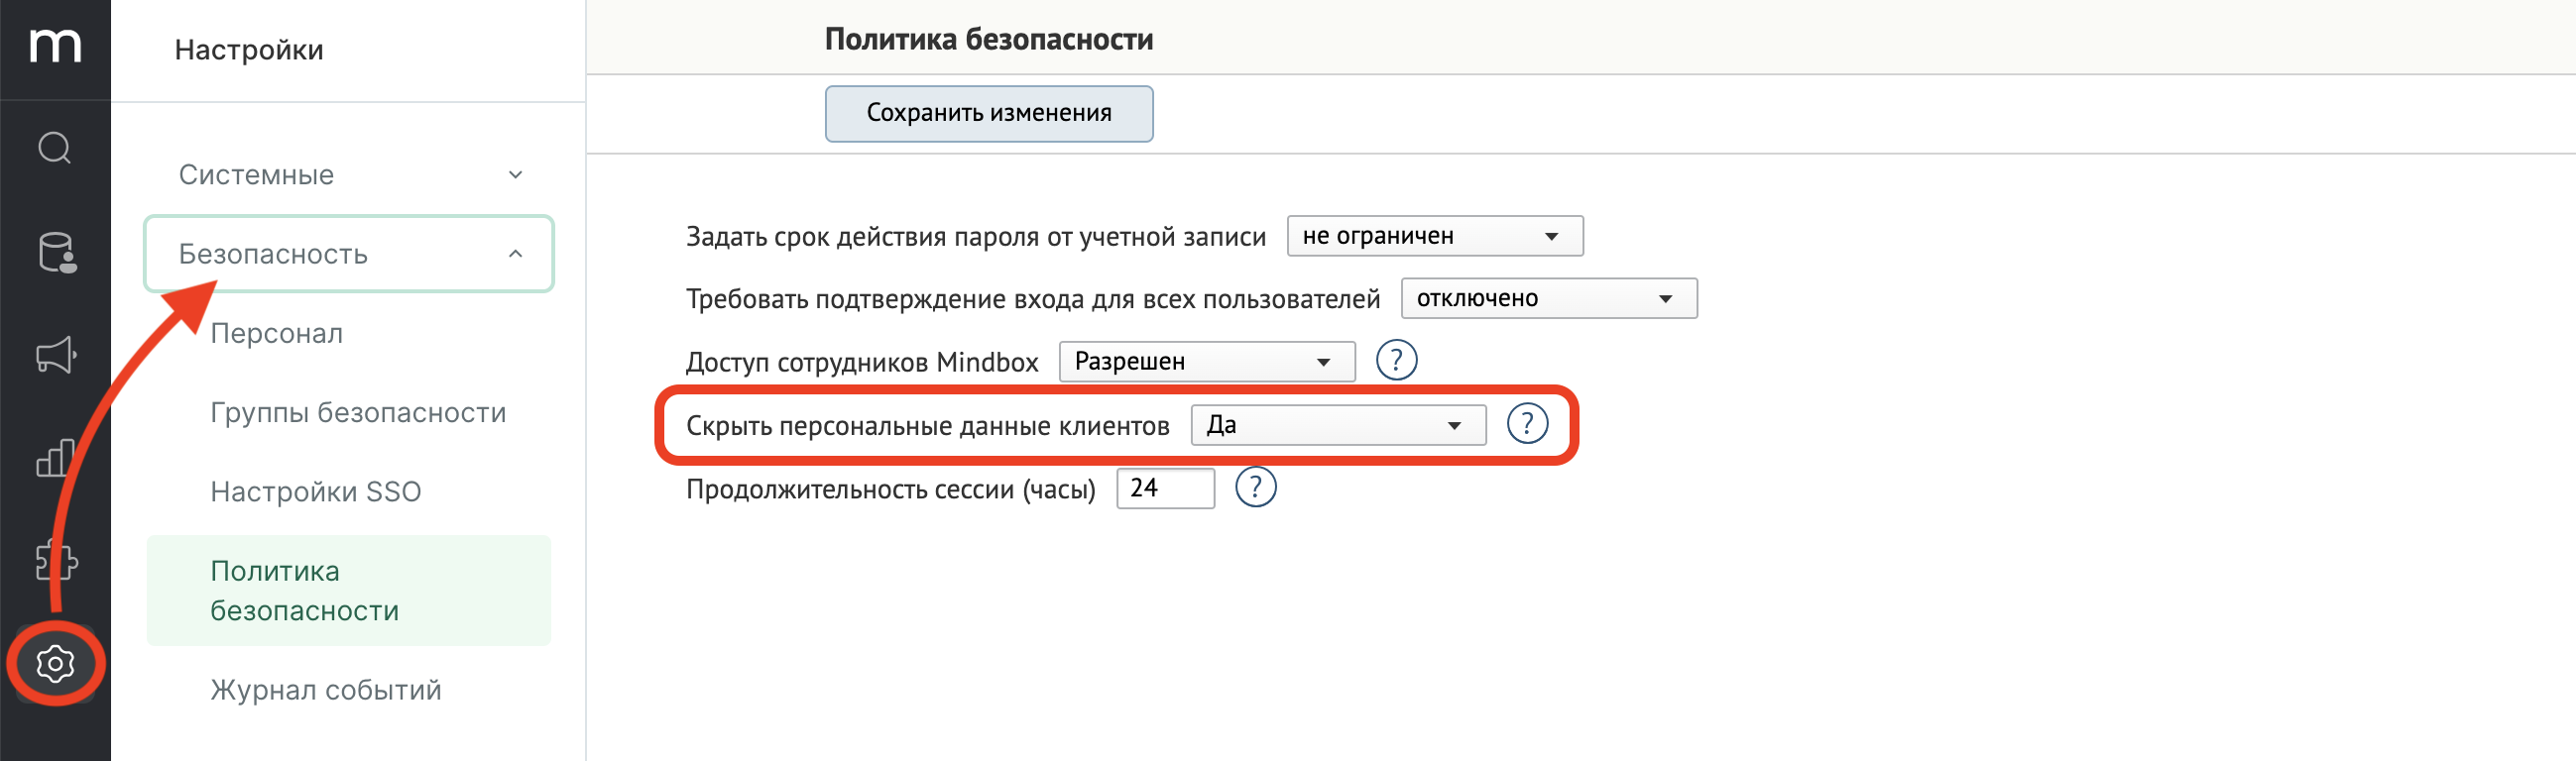This screenshot has height=761, width=2576.
Task: Go to Настройки SSO menu item
Action: tap(316, 492)
